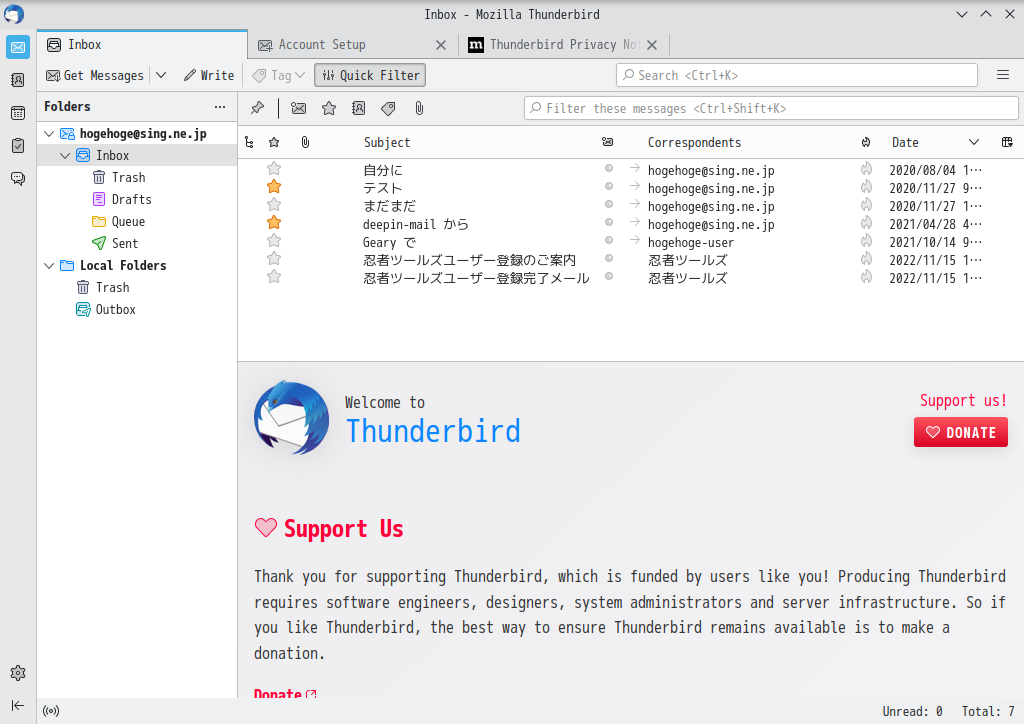Sort by read status column header
Screen dimensions: 1024x724
point(607,142)
